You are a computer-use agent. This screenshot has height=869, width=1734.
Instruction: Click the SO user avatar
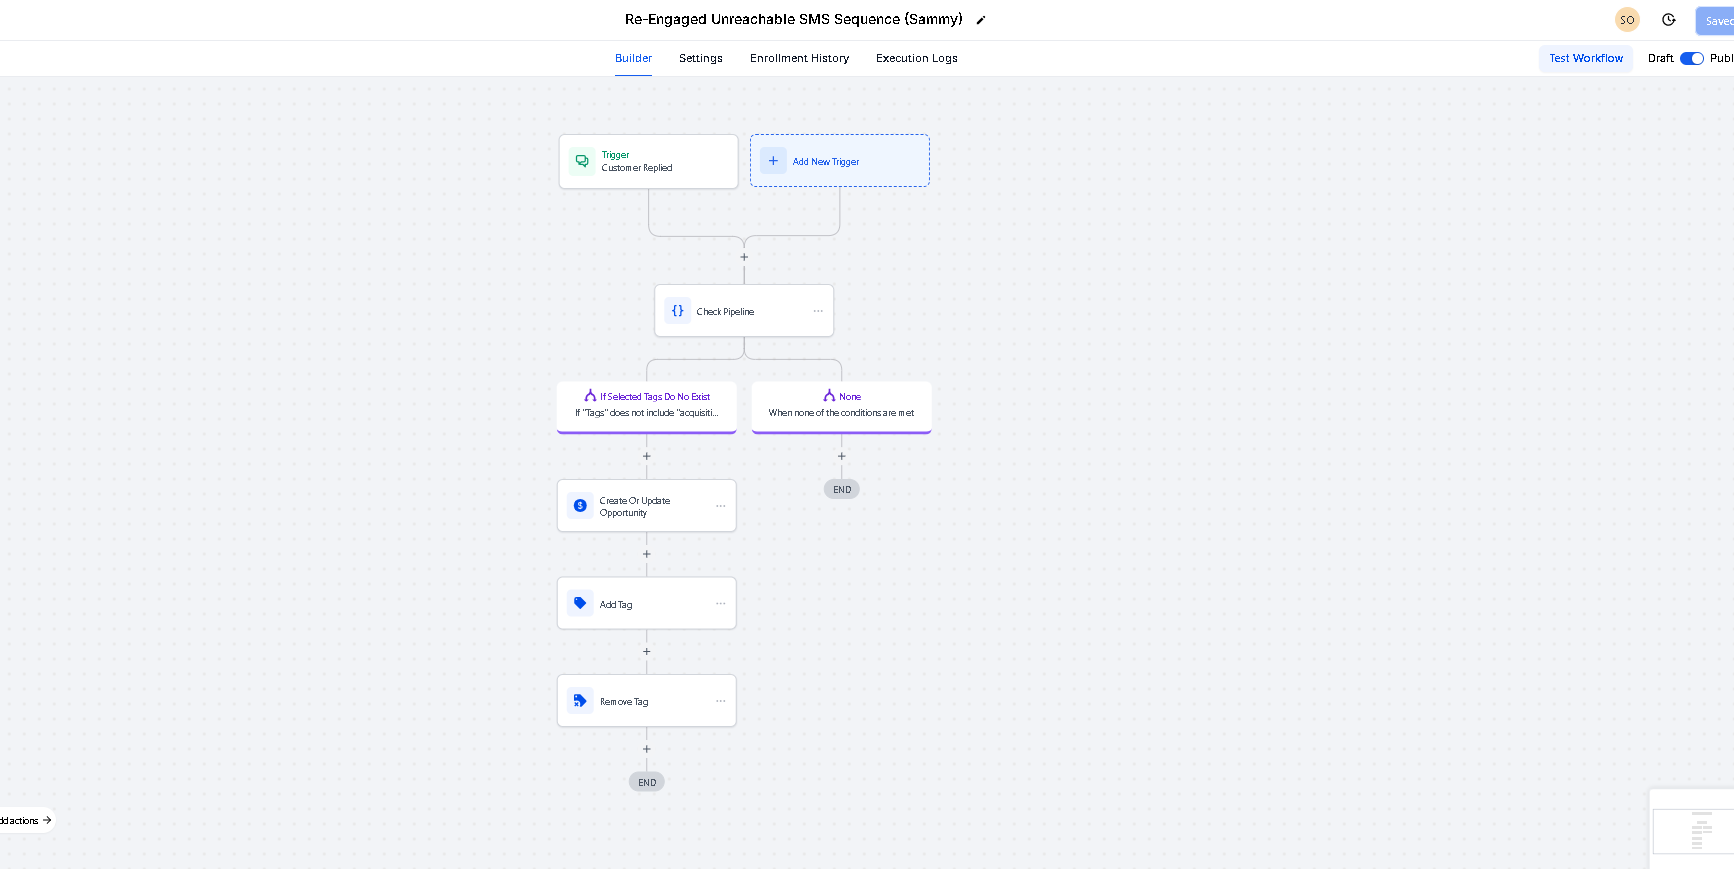(1627, 20)
